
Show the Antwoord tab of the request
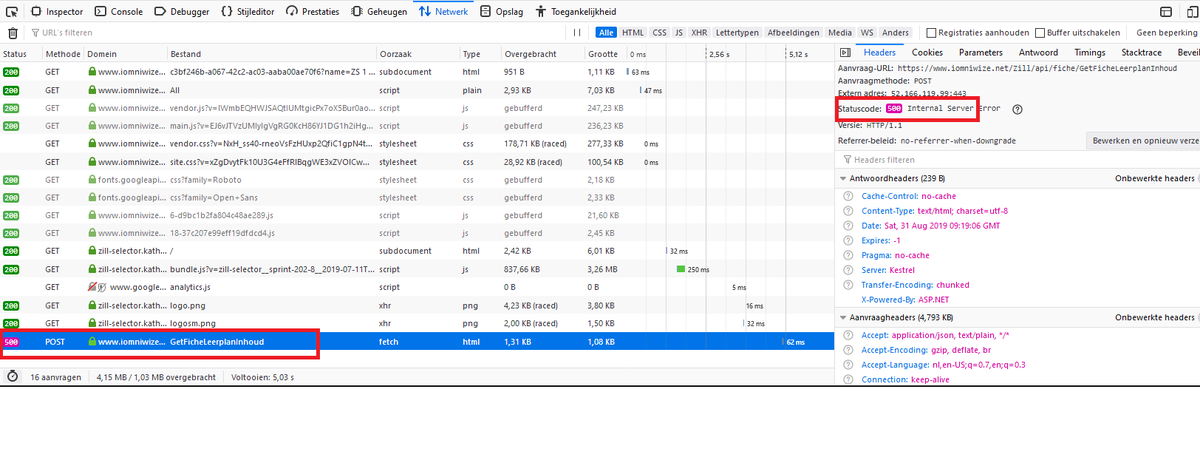tap(1038, 52)
